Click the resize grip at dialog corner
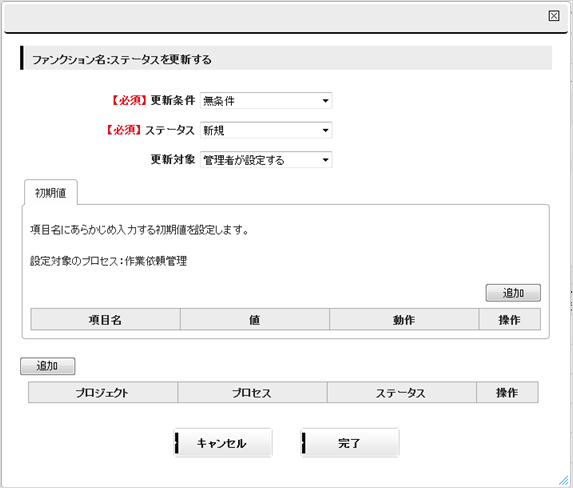Viewport: 573px width, 488px height. click(563, 480)
